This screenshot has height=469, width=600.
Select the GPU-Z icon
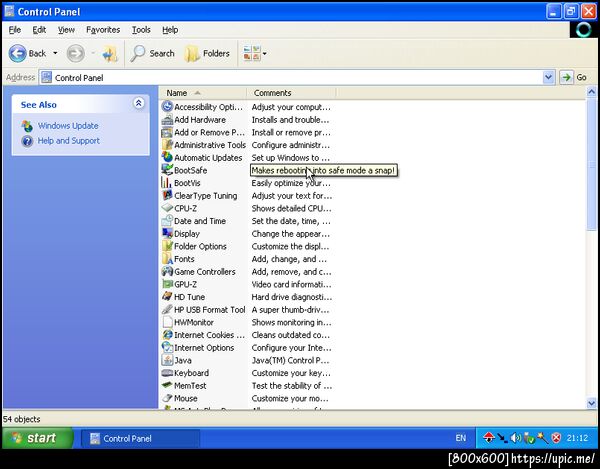167,284
